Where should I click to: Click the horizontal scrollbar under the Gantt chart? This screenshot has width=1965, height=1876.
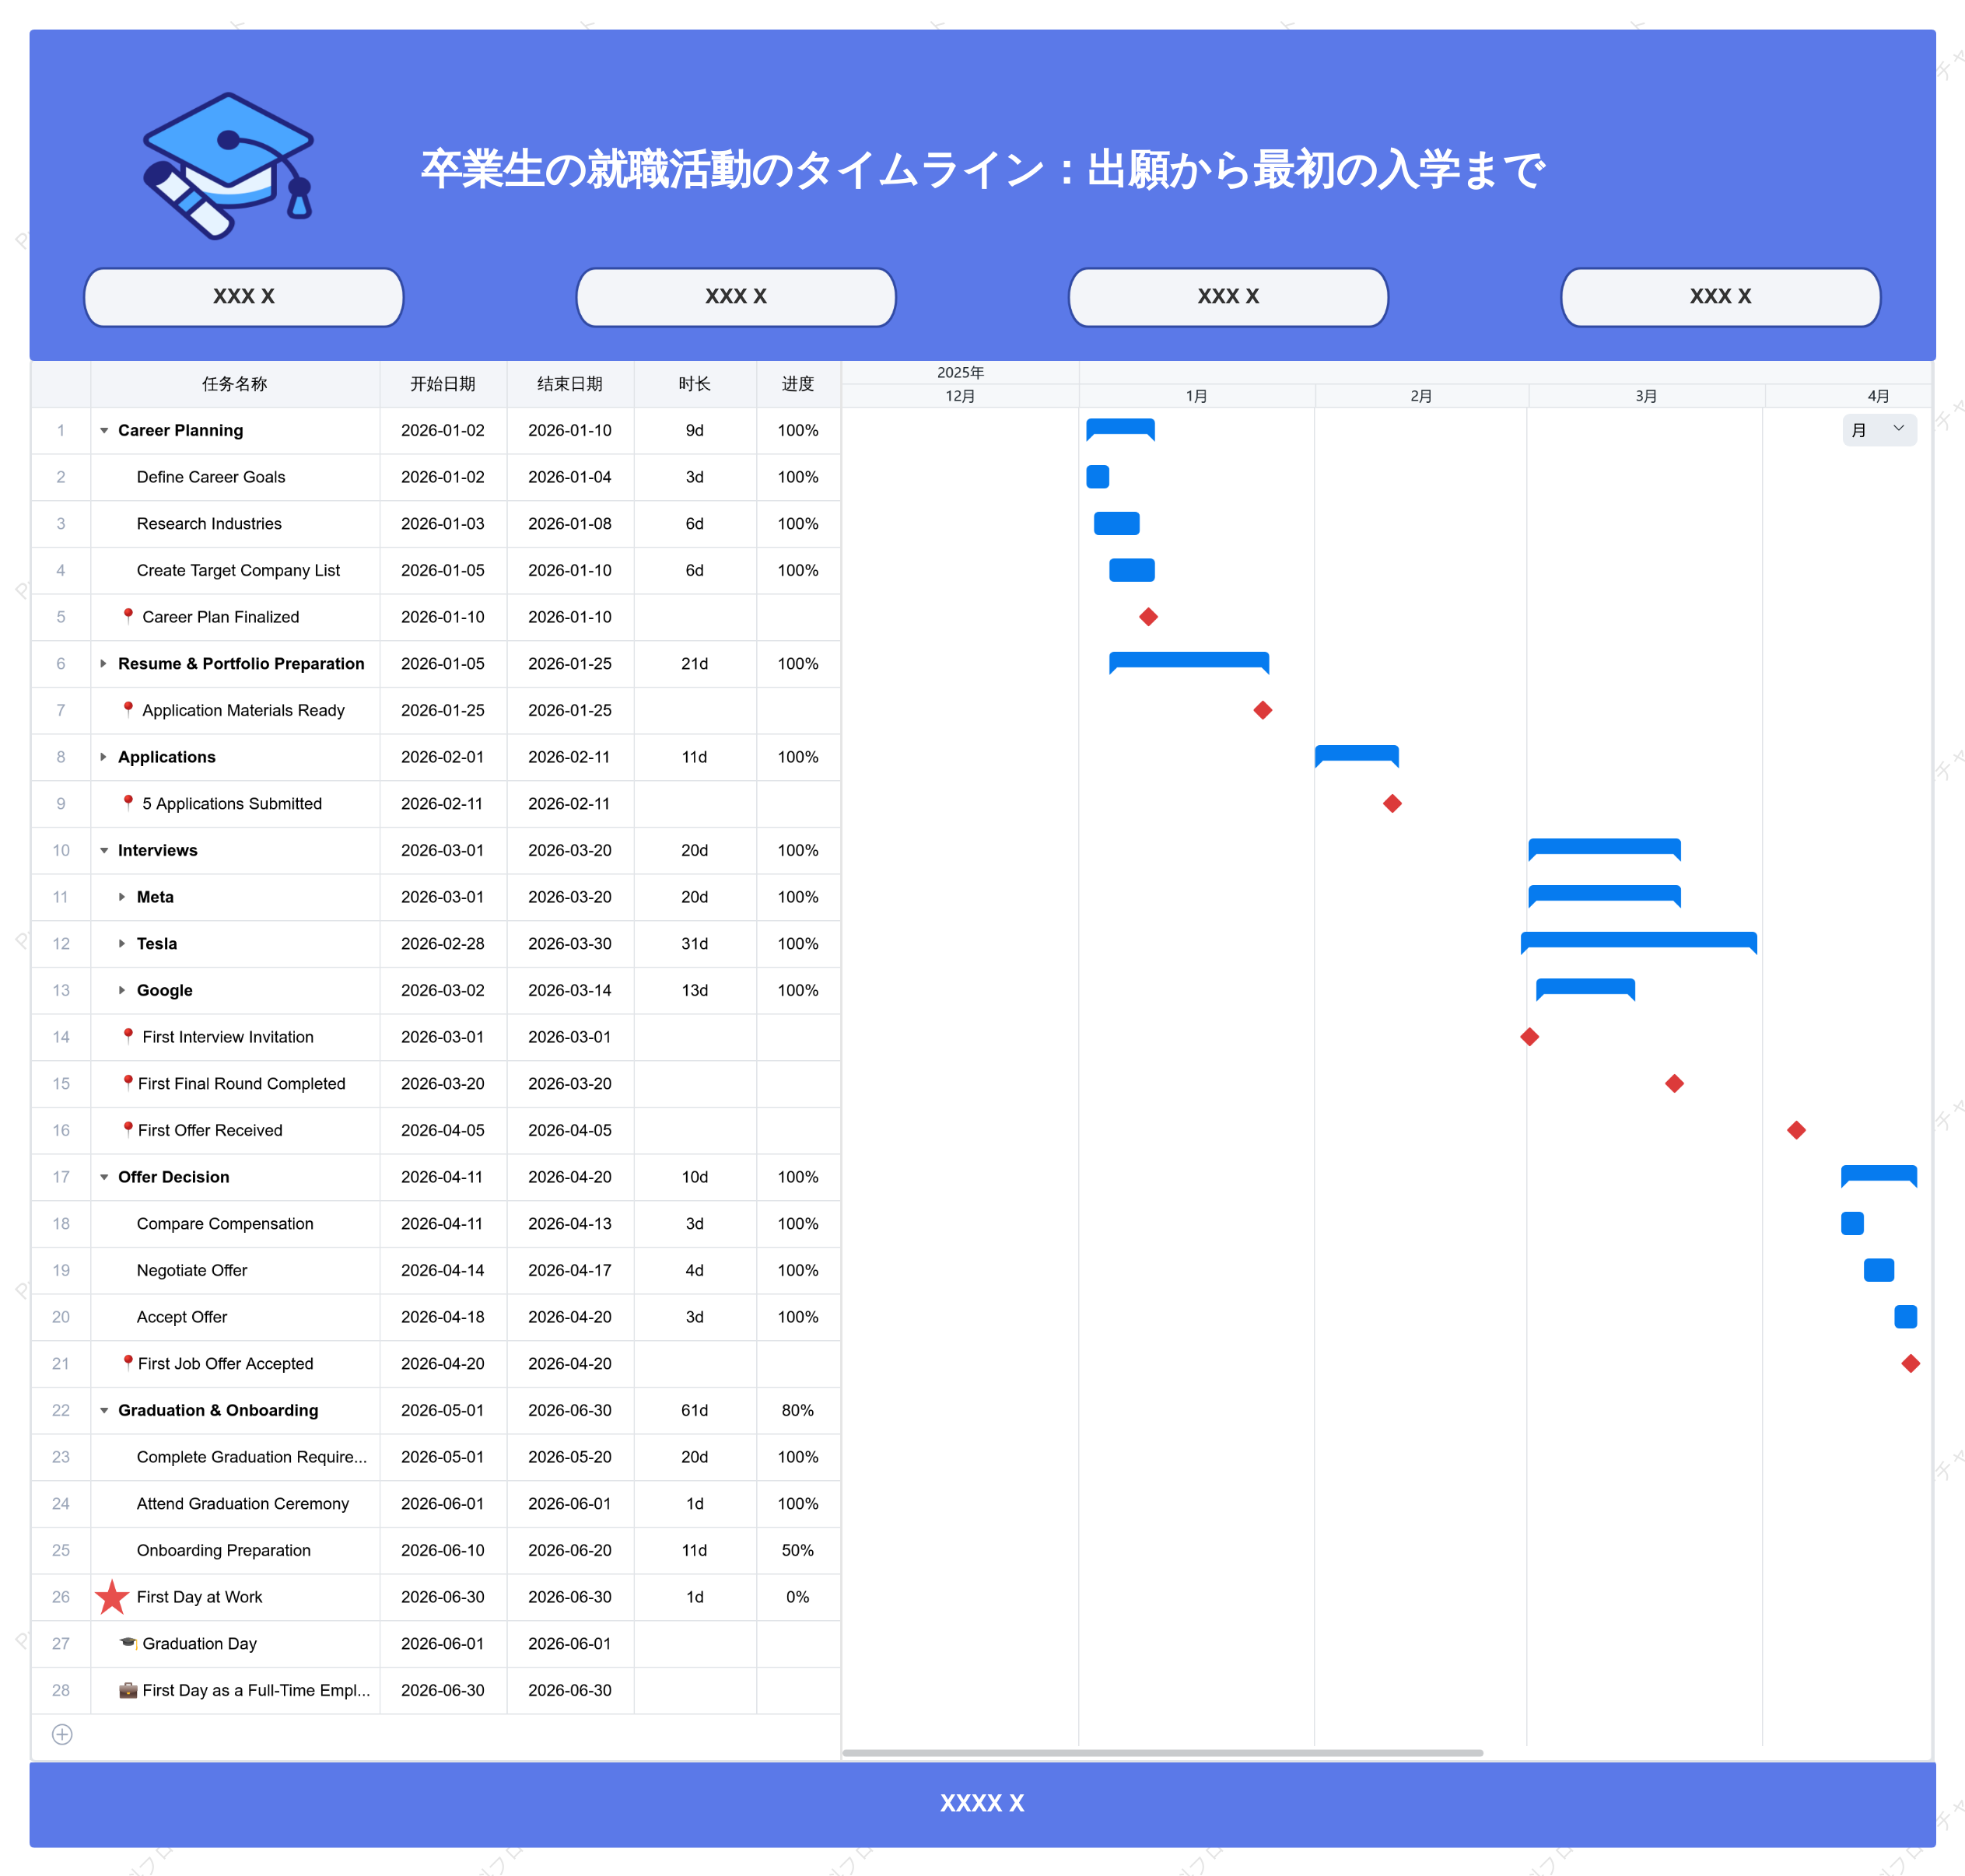[1162, 1752]
